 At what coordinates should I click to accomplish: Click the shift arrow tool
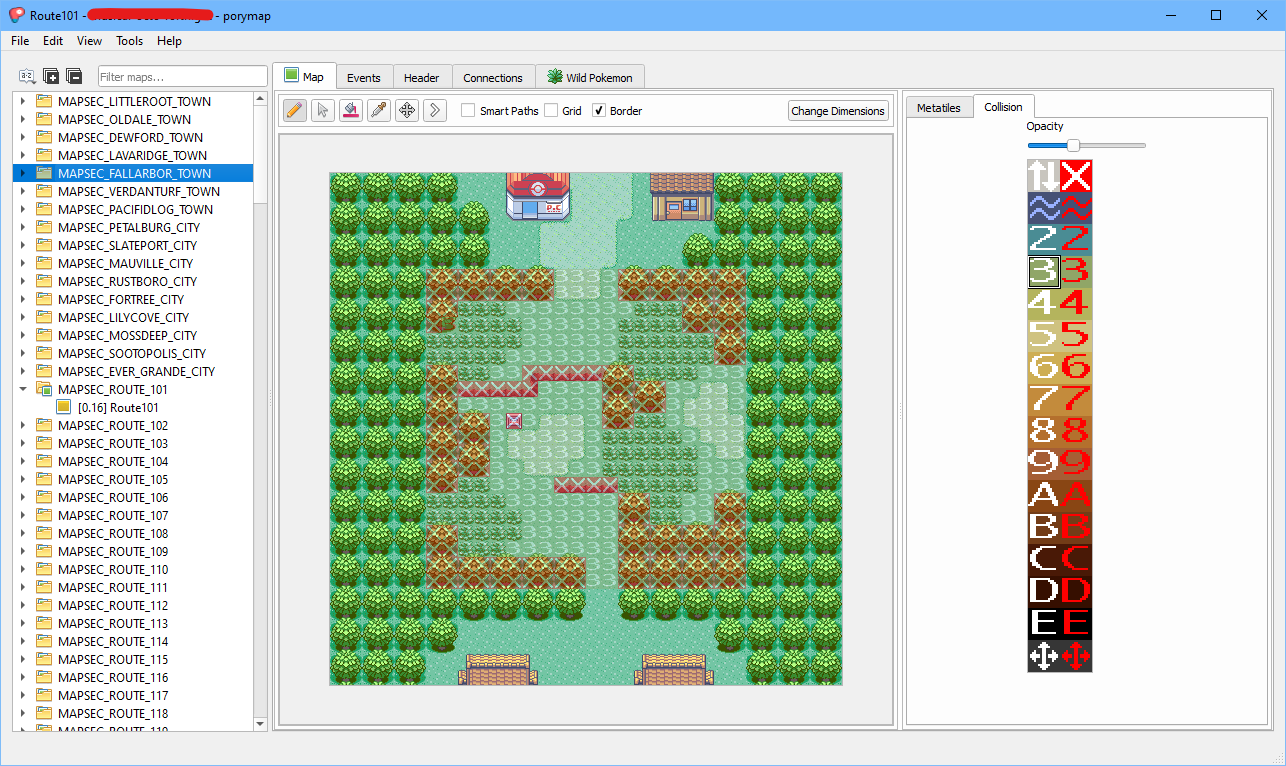pyautogui.click(x=434, y=110)
